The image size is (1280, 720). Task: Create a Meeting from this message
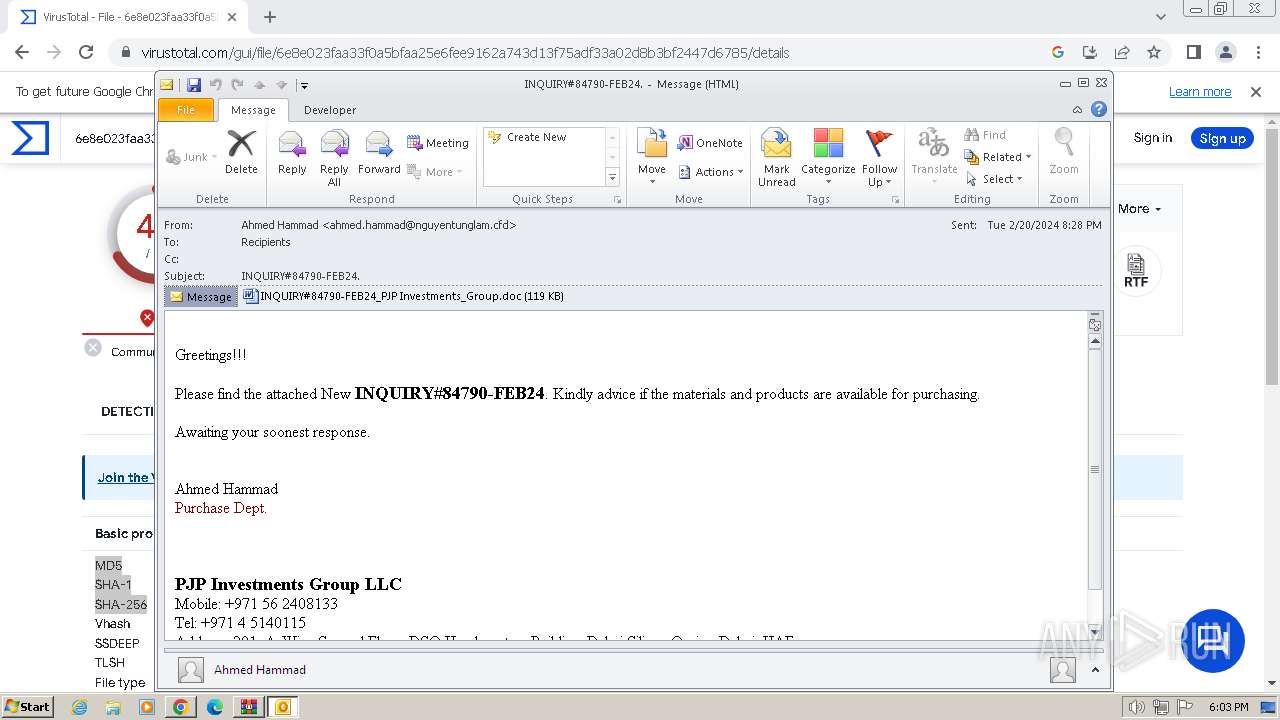438,143
